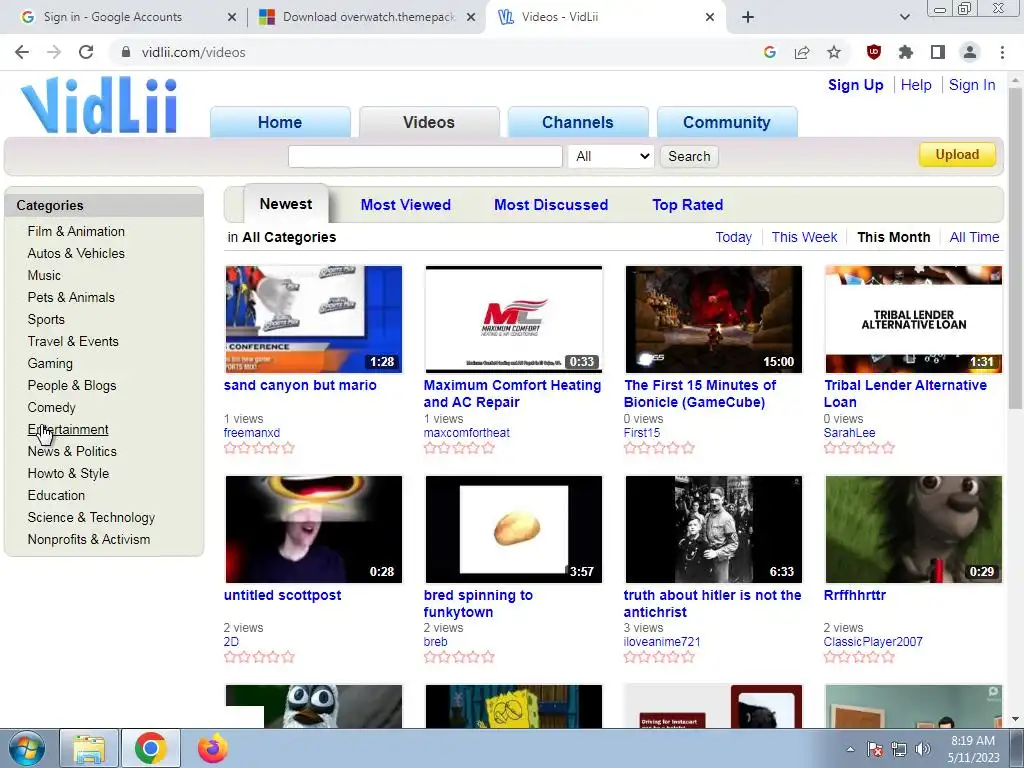Click the volume icon in system tray
Viewport: 1024px width, 768px height.
923,749
